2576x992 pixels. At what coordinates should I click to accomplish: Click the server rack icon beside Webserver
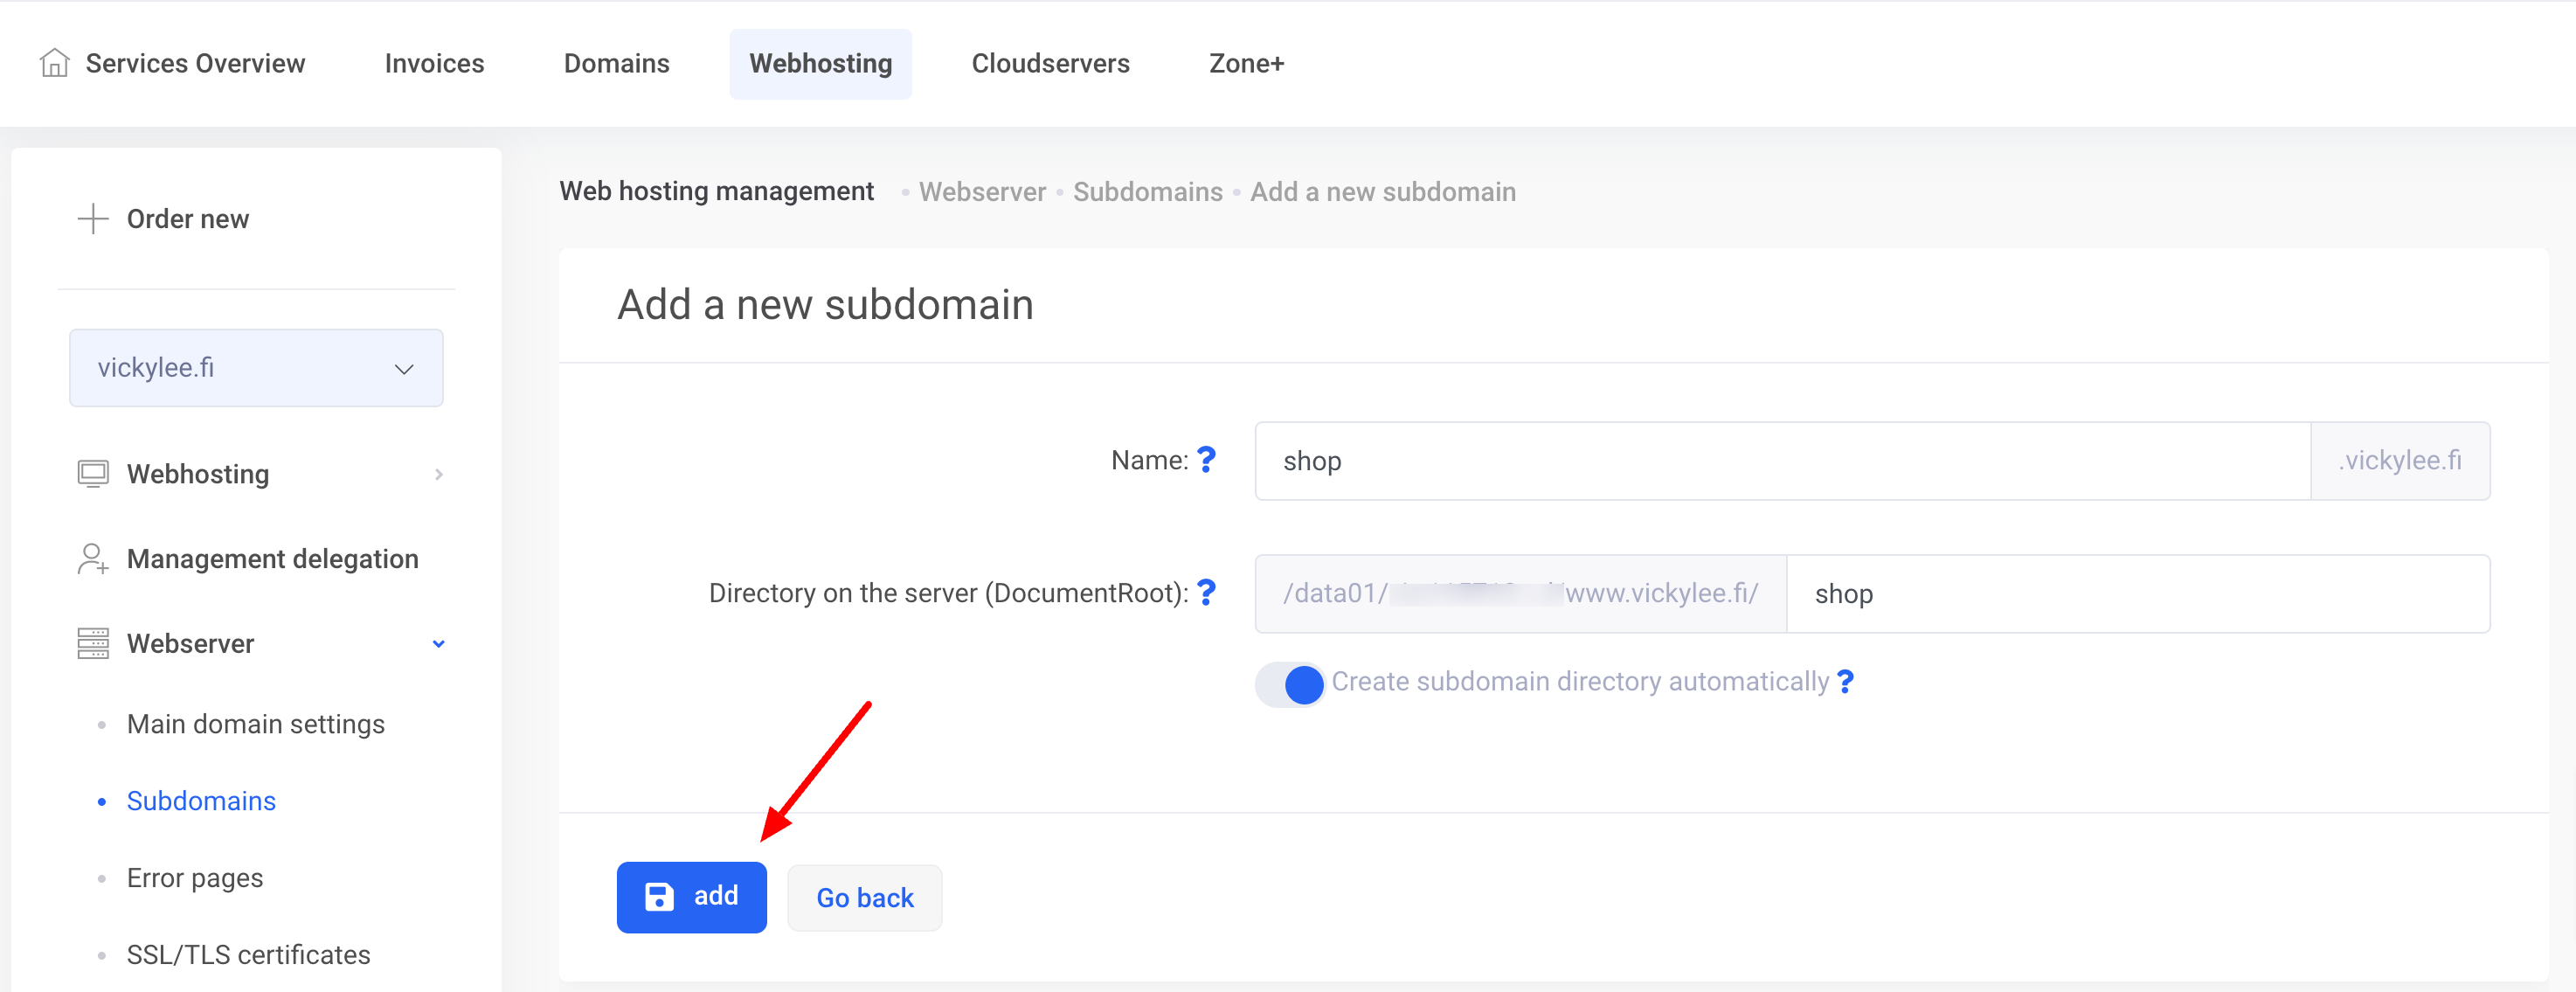click(93, 643)
